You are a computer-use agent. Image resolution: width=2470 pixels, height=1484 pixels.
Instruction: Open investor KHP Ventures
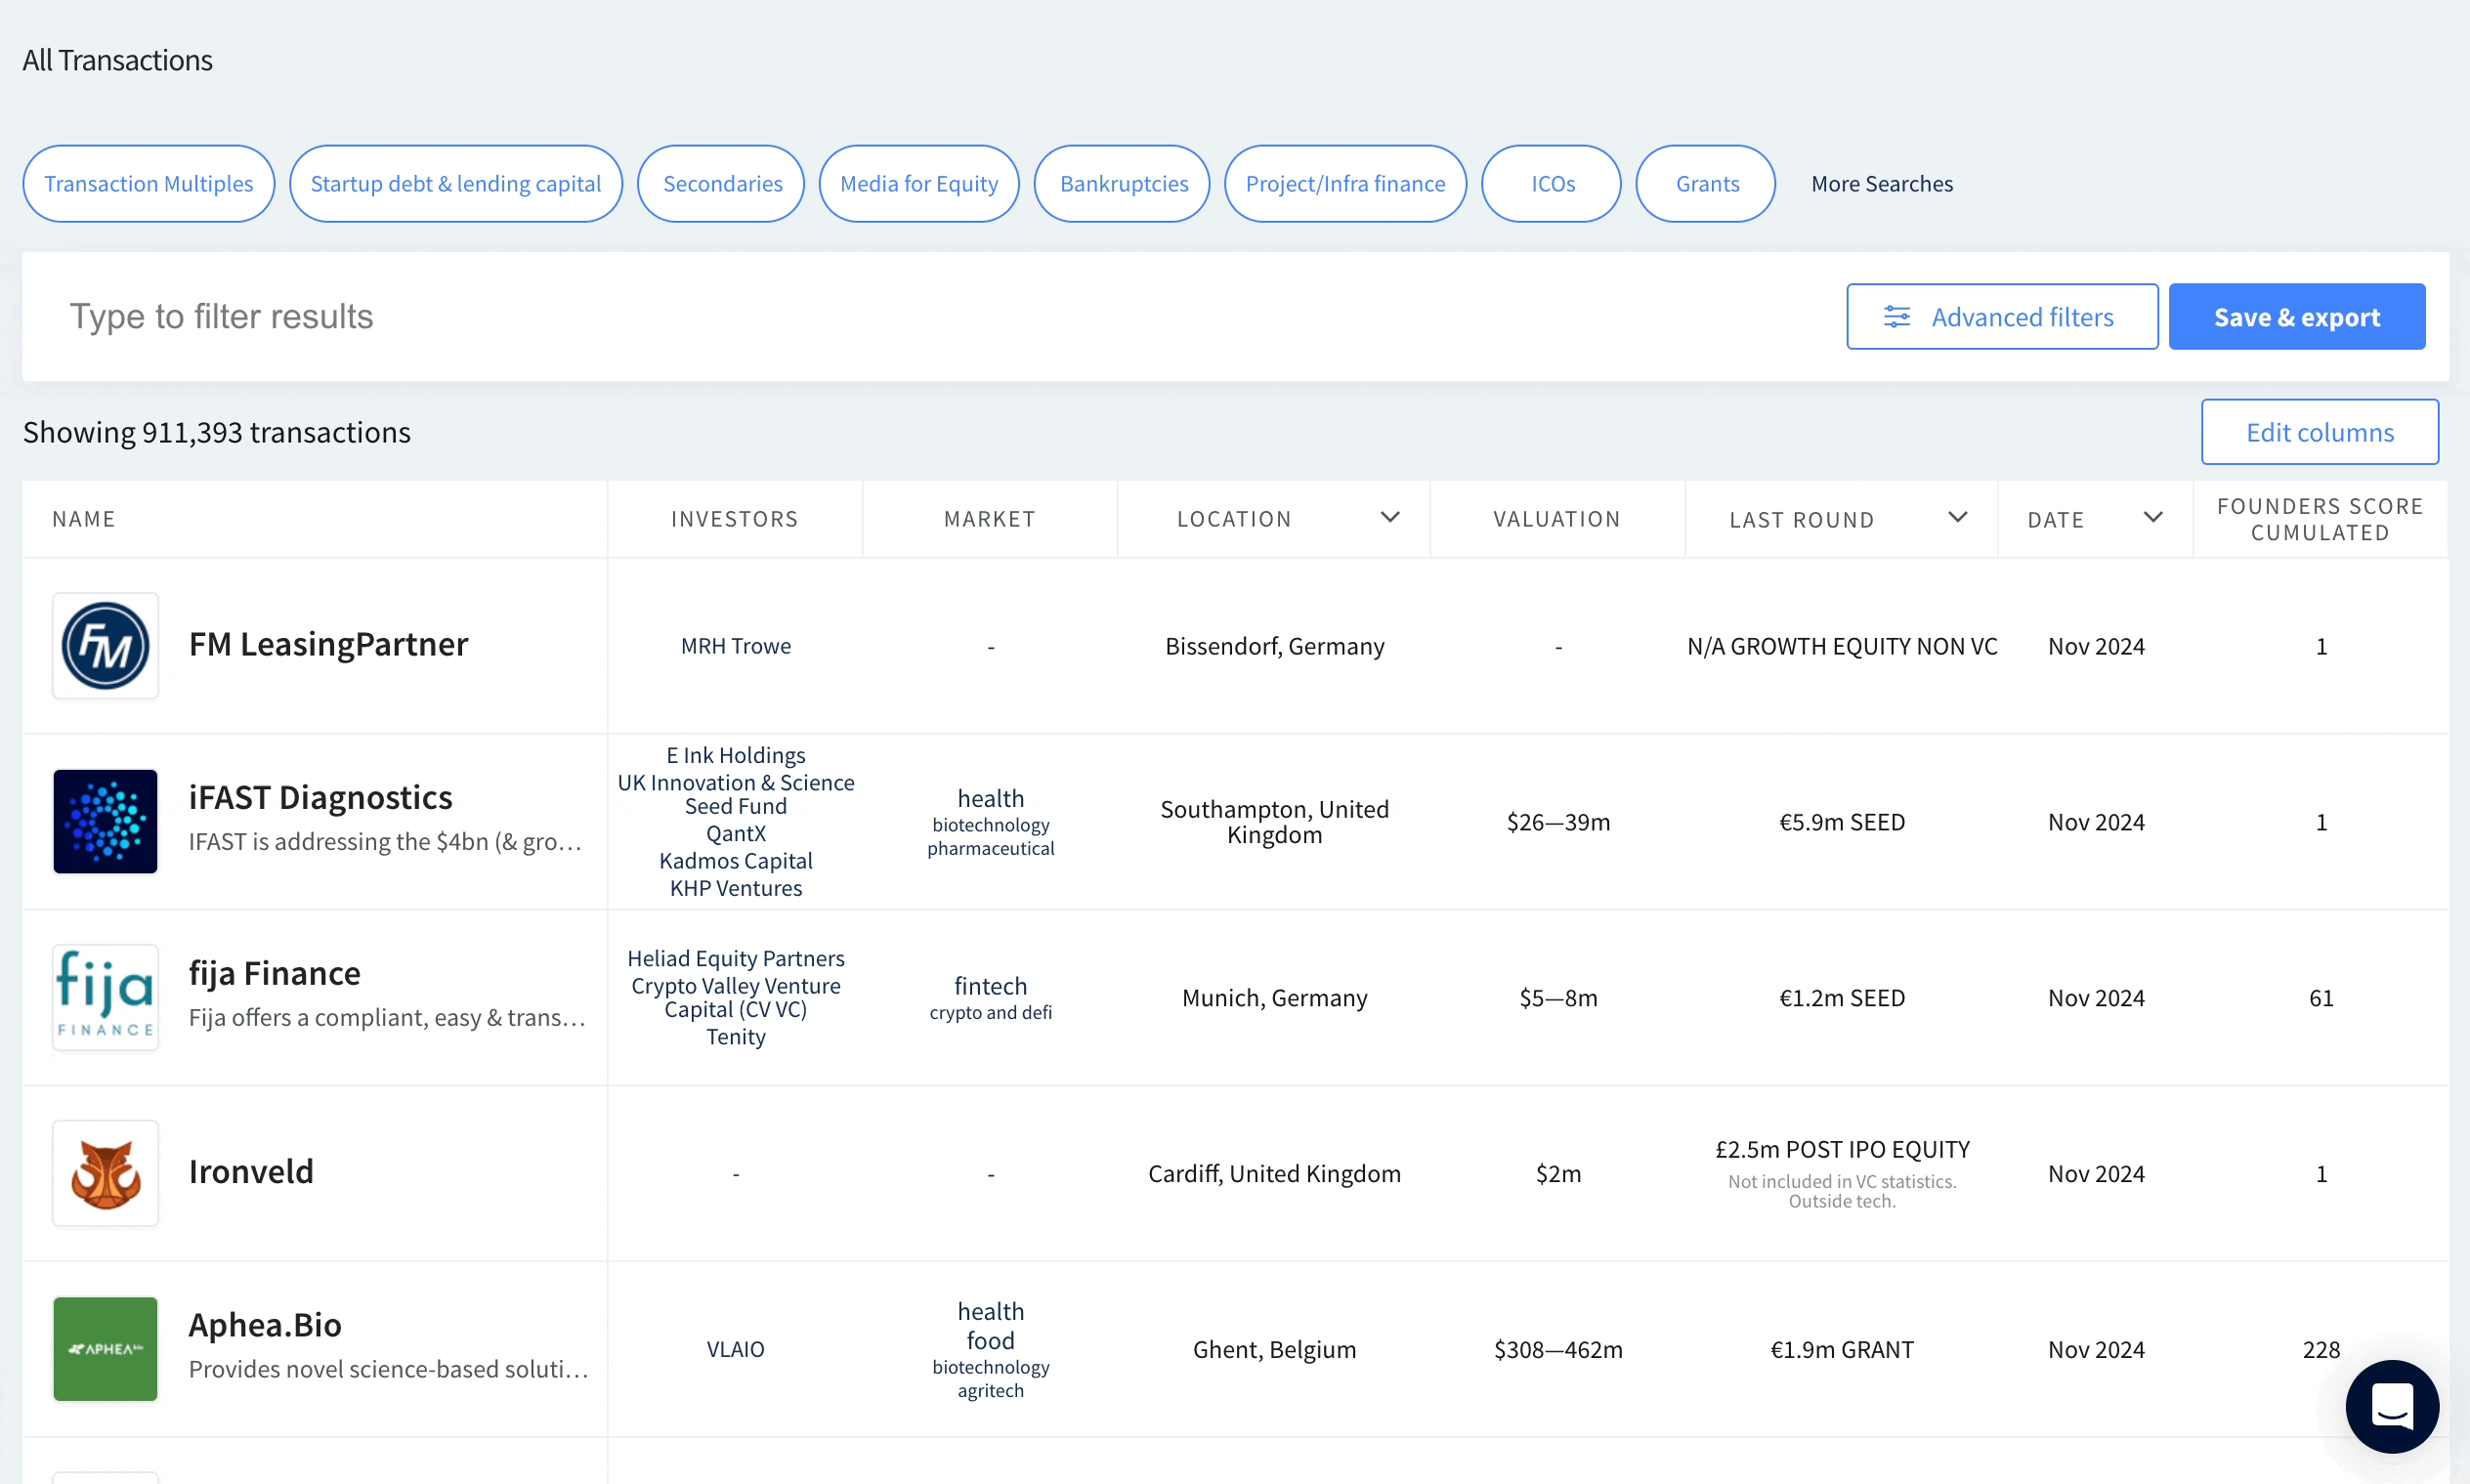736,888
